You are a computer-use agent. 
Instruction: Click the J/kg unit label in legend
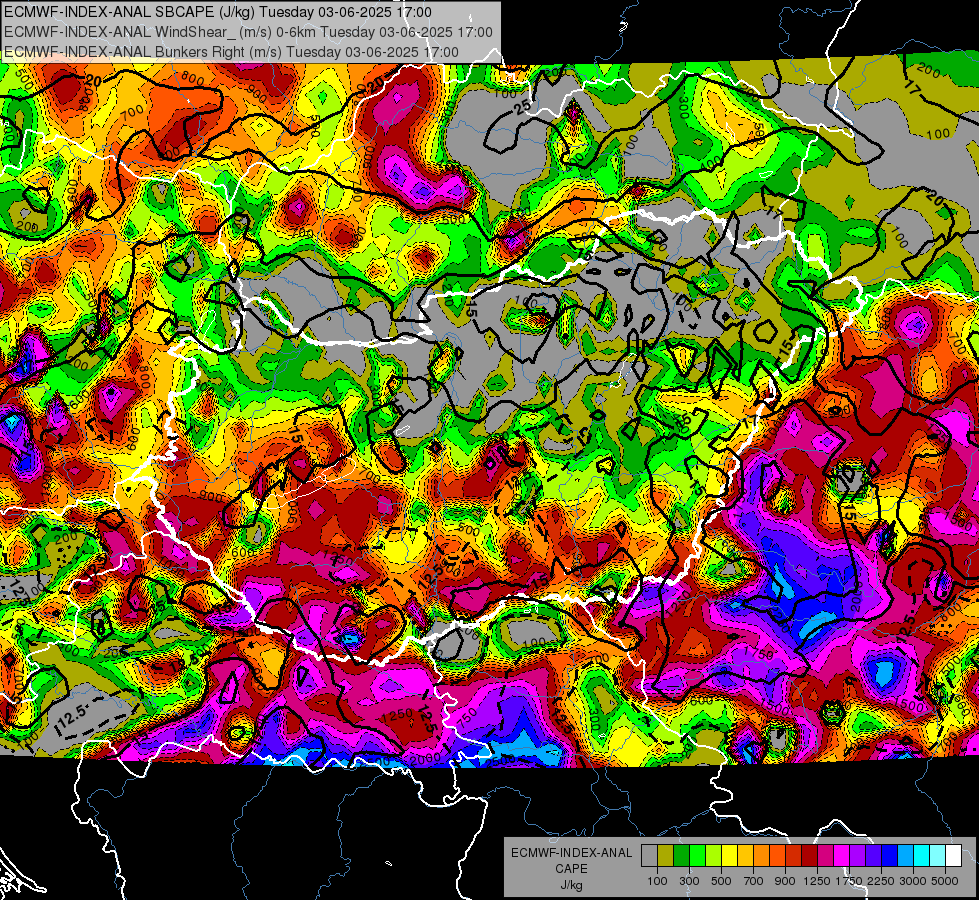point(571,884)
